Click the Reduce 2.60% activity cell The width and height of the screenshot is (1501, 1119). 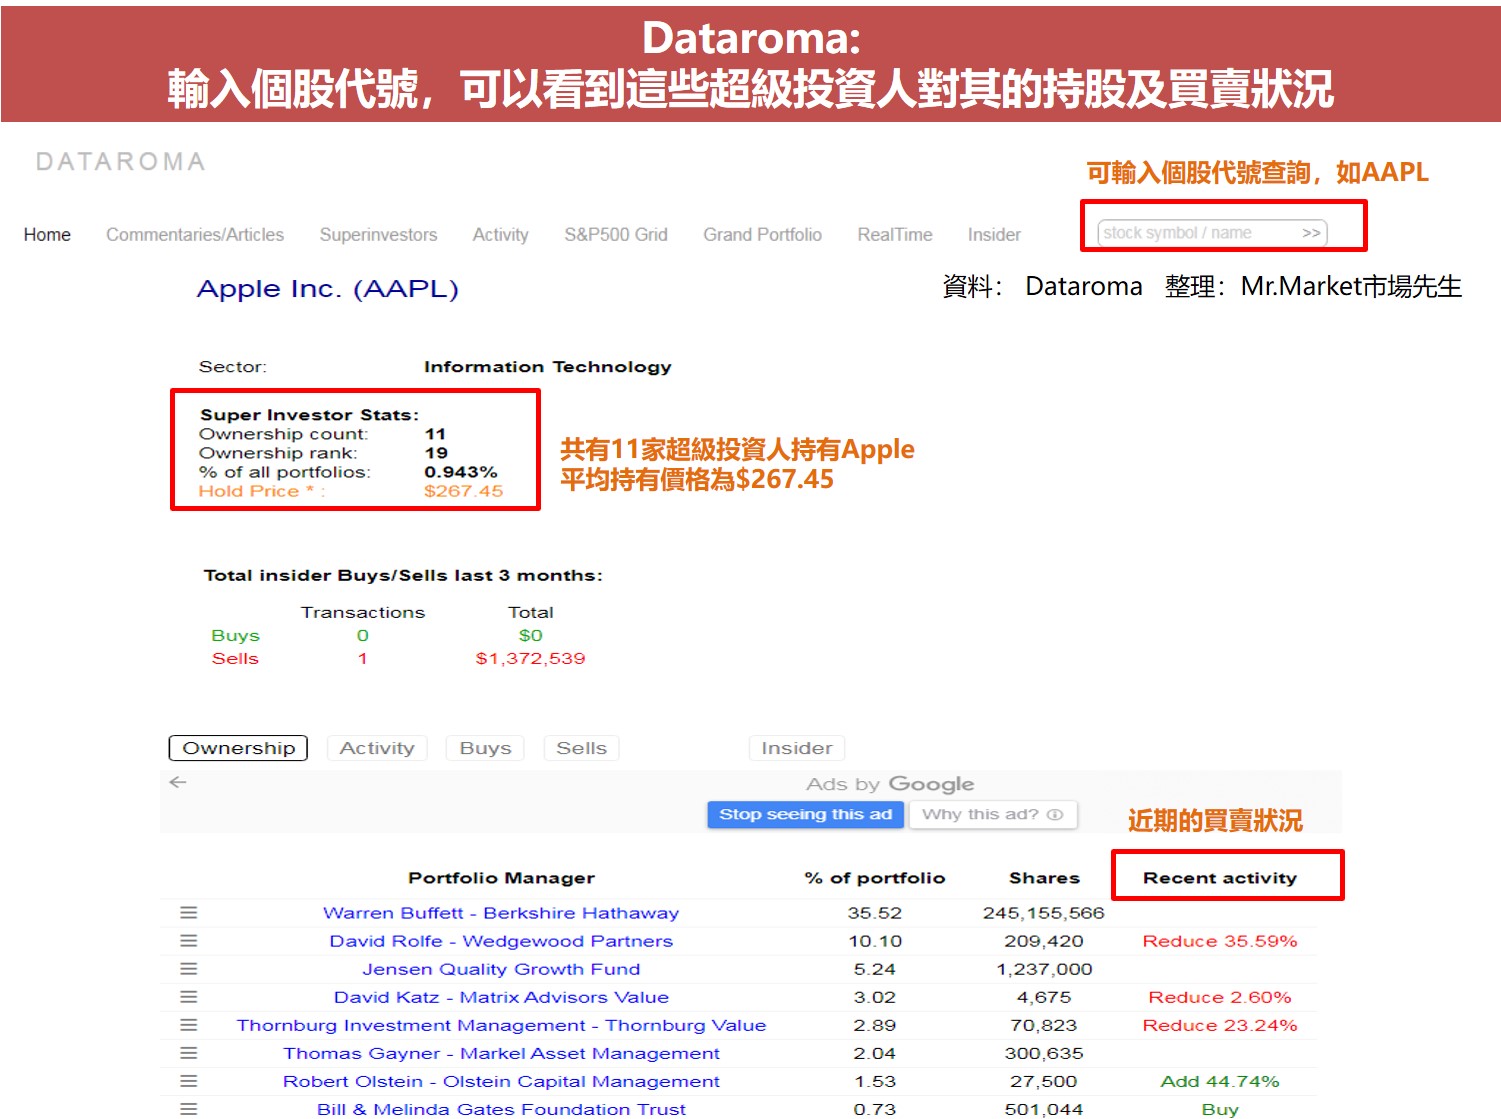[x=1220, y=997]
